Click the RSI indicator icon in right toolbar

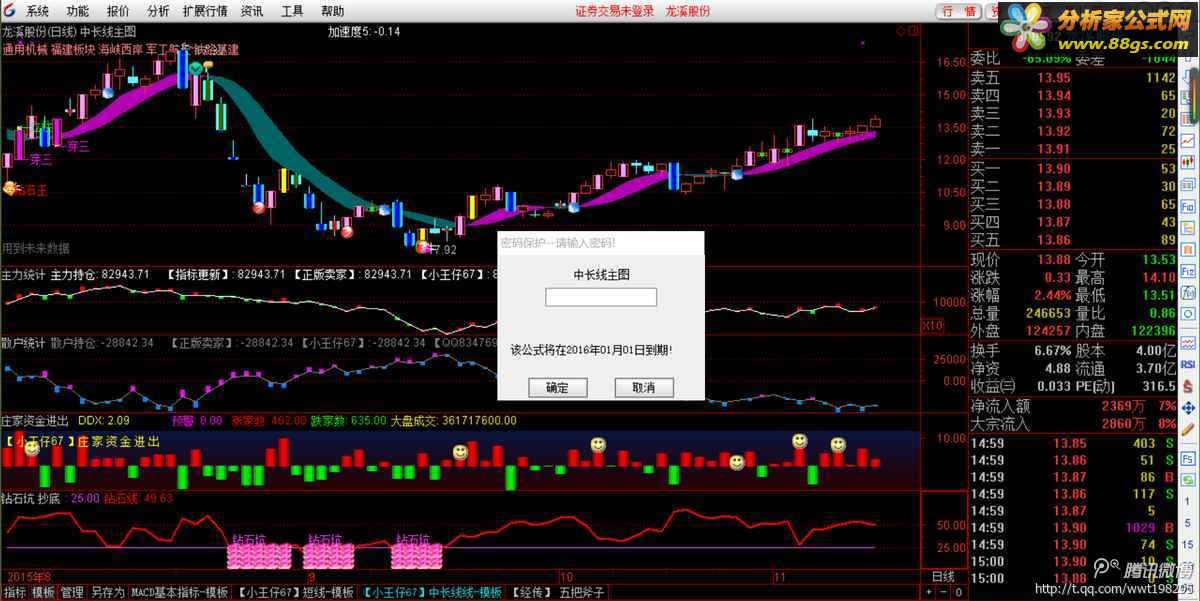click(1189, 364)
